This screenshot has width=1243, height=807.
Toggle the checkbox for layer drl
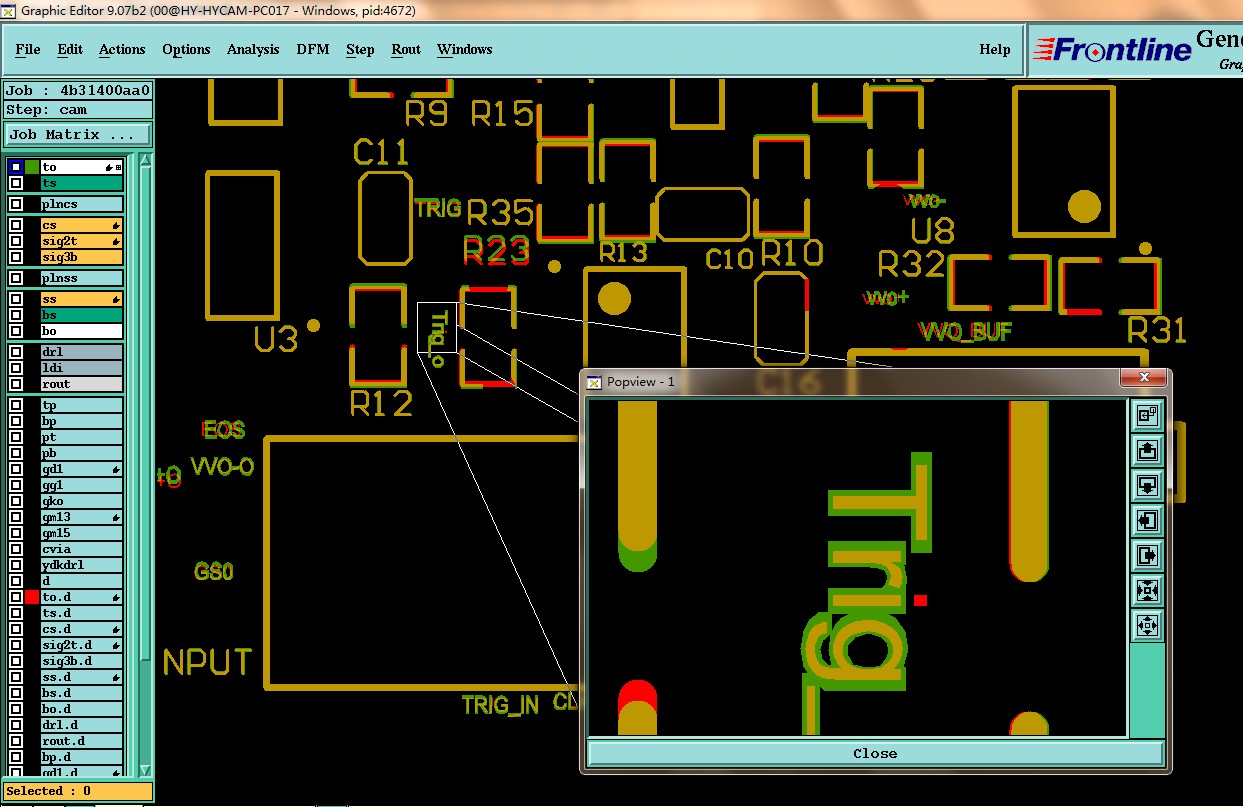(16, 352)
